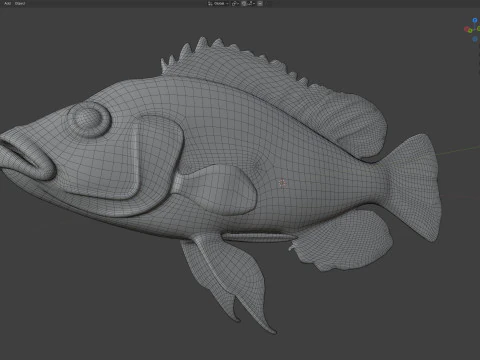Screen dimensions: 480x360
Task: Open the Global transform orientation dropdown
Action: [218, 3]
